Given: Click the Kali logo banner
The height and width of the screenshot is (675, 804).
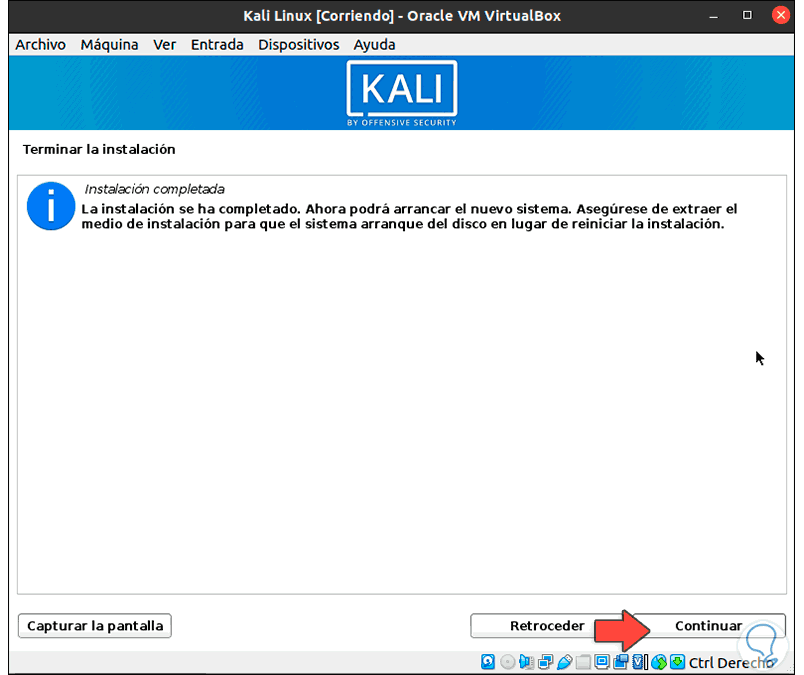Looking at the screenshot, I should [401, 93].
